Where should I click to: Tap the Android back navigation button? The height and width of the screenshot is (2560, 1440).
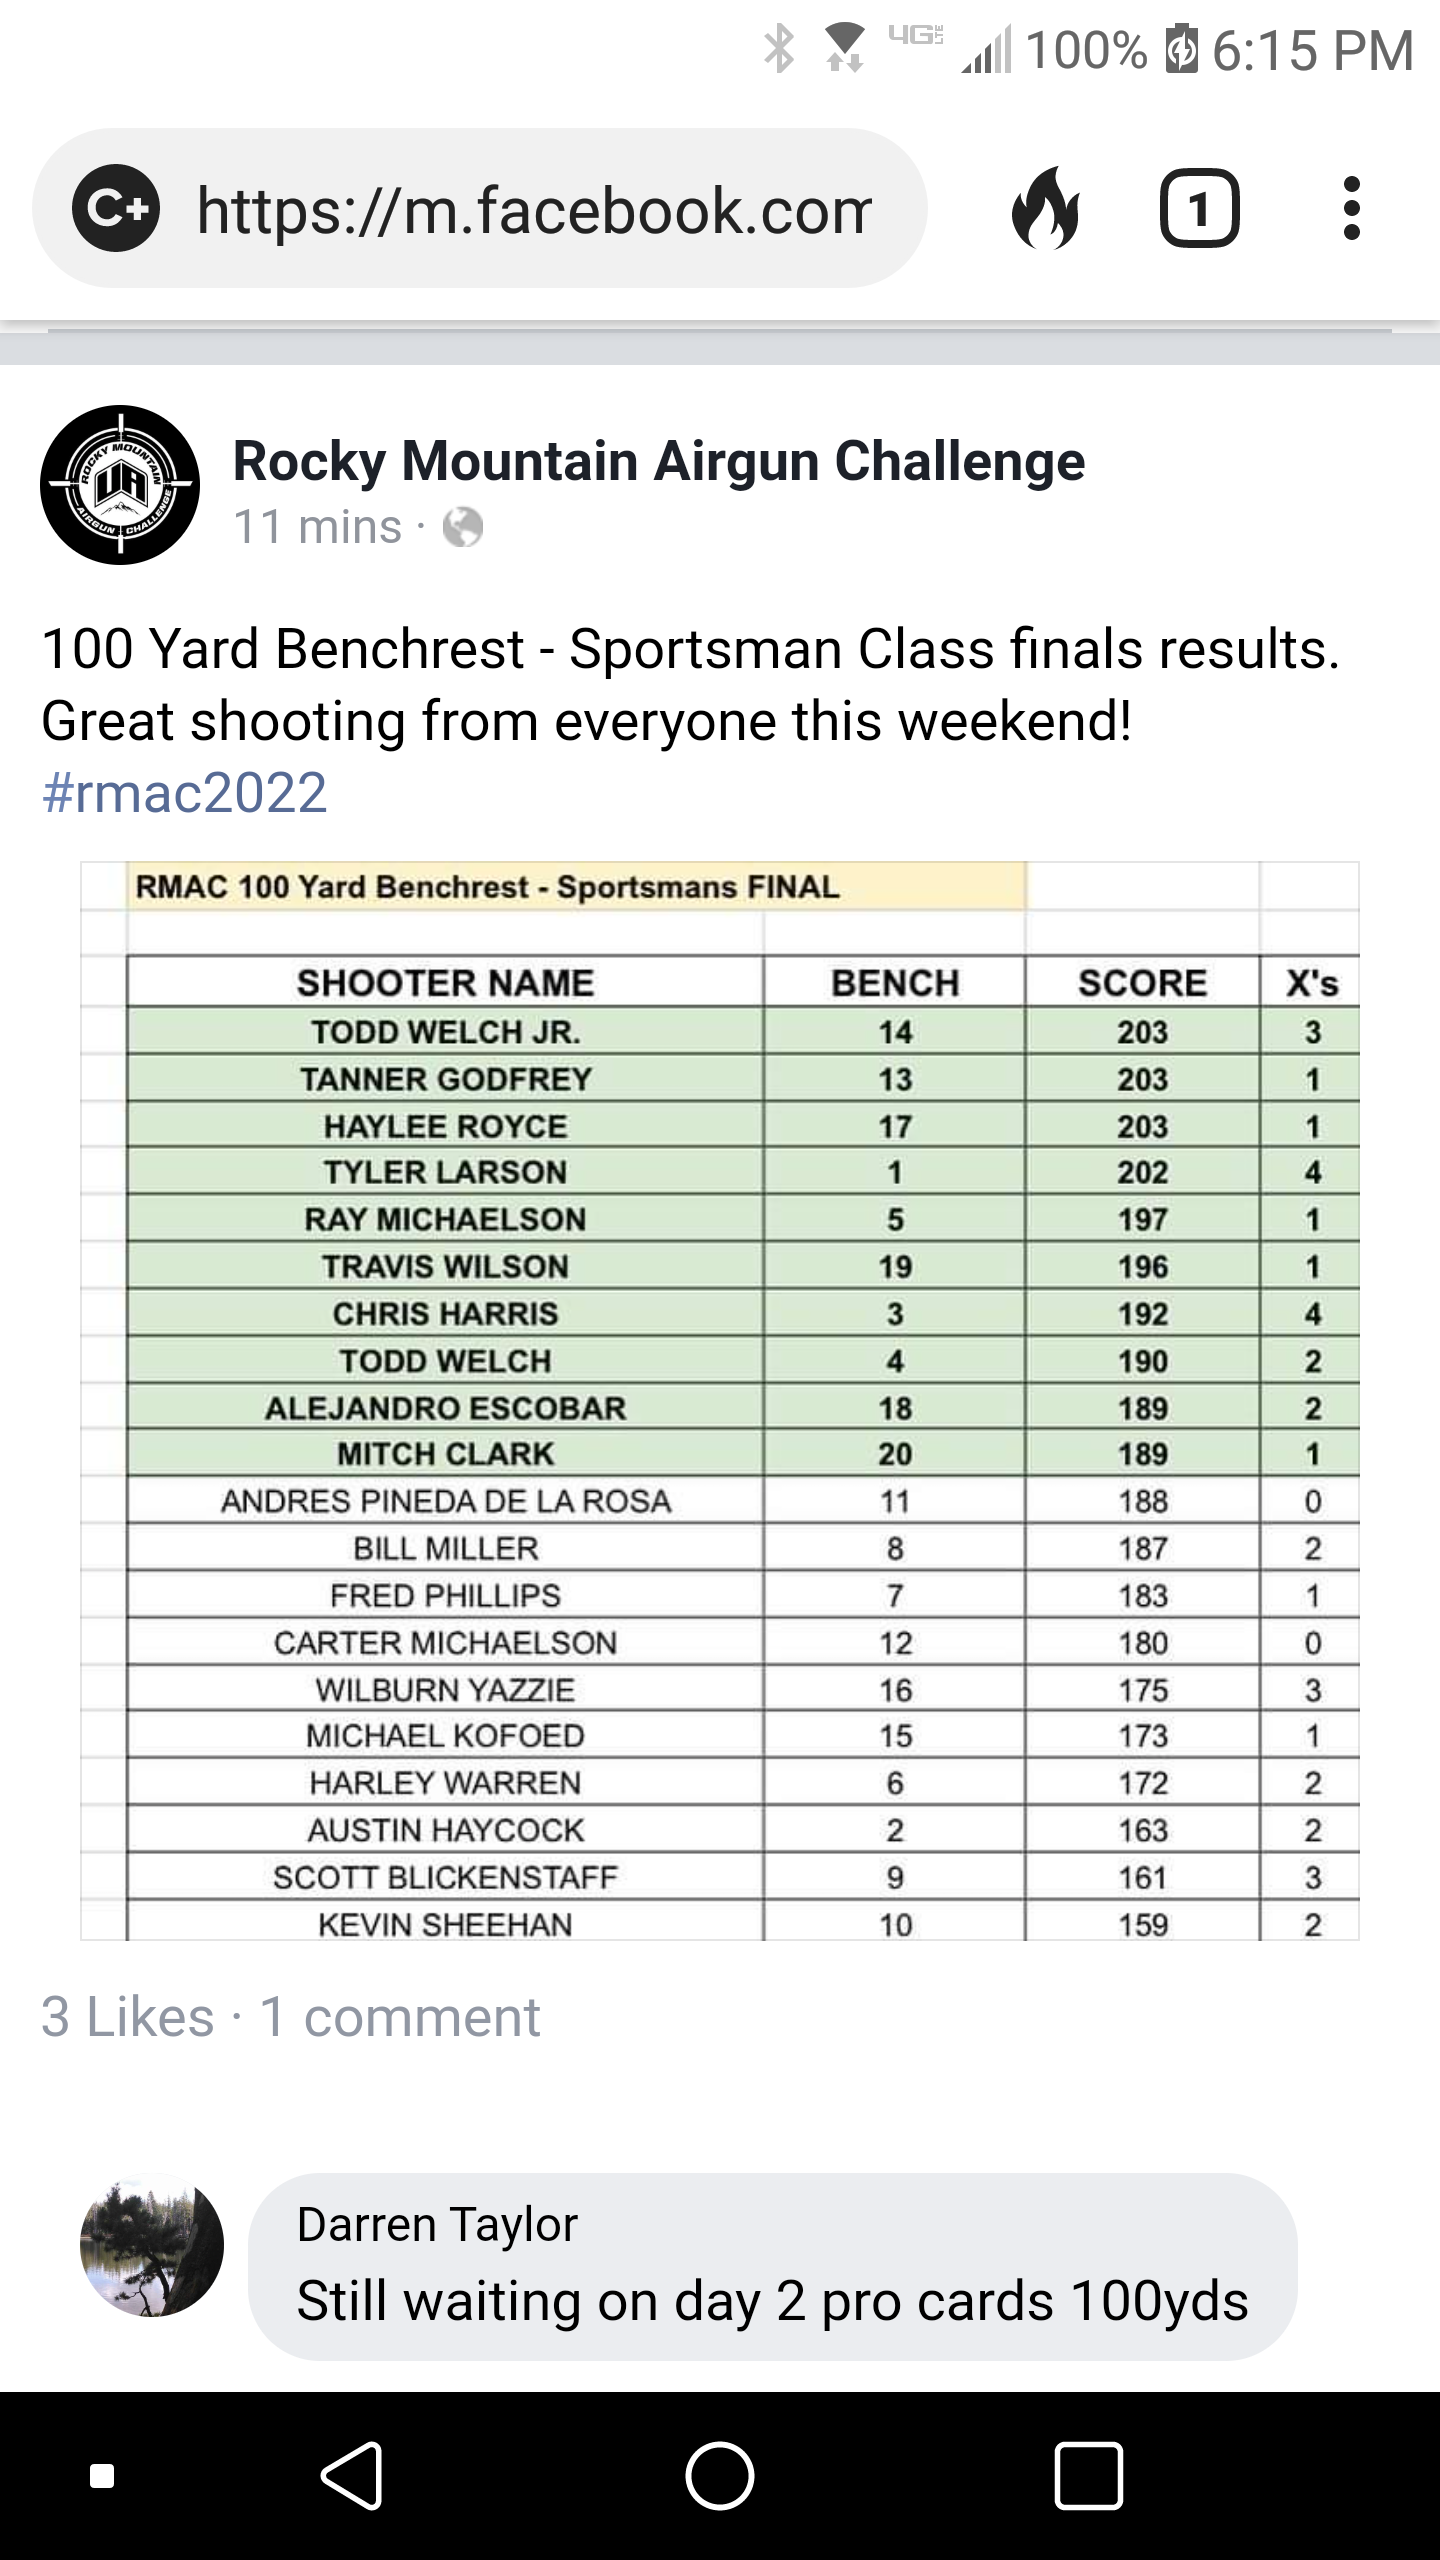tap(353, 2476)
